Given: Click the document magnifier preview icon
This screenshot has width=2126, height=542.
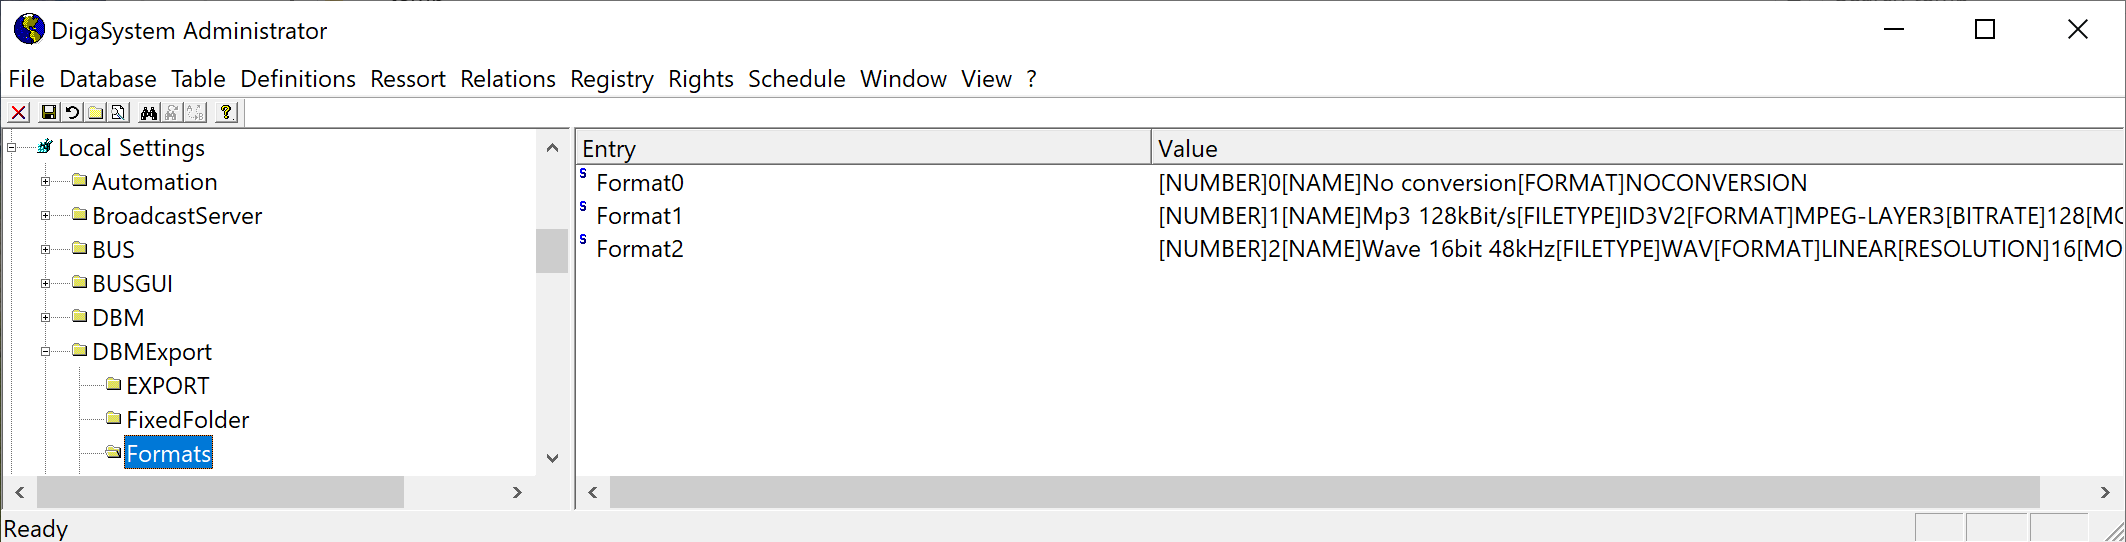Looking at the screenshot, I should coord(119,113).
